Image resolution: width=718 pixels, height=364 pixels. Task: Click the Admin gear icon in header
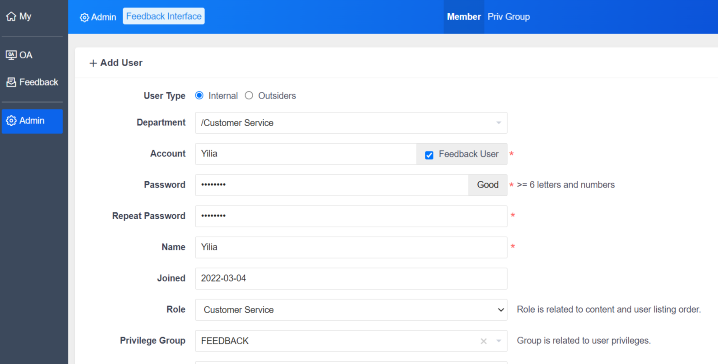tap(84, 17)
